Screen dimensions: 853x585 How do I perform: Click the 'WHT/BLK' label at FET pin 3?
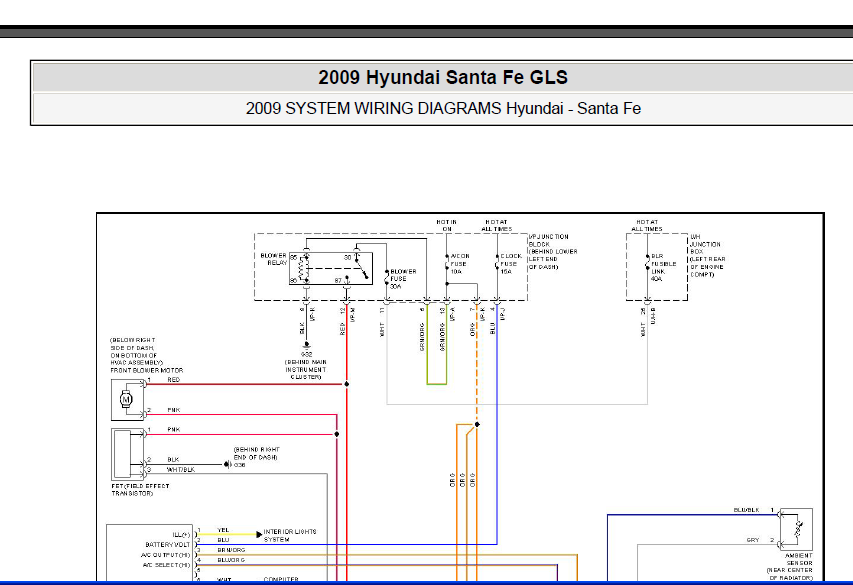[x=181, y=470]
